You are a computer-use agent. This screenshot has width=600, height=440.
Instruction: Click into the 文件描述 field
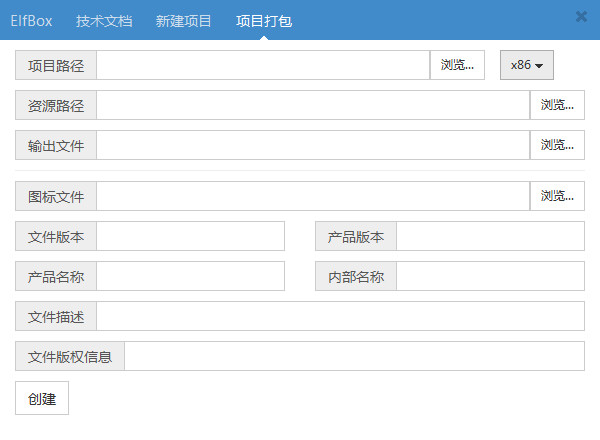coord(340,316)
